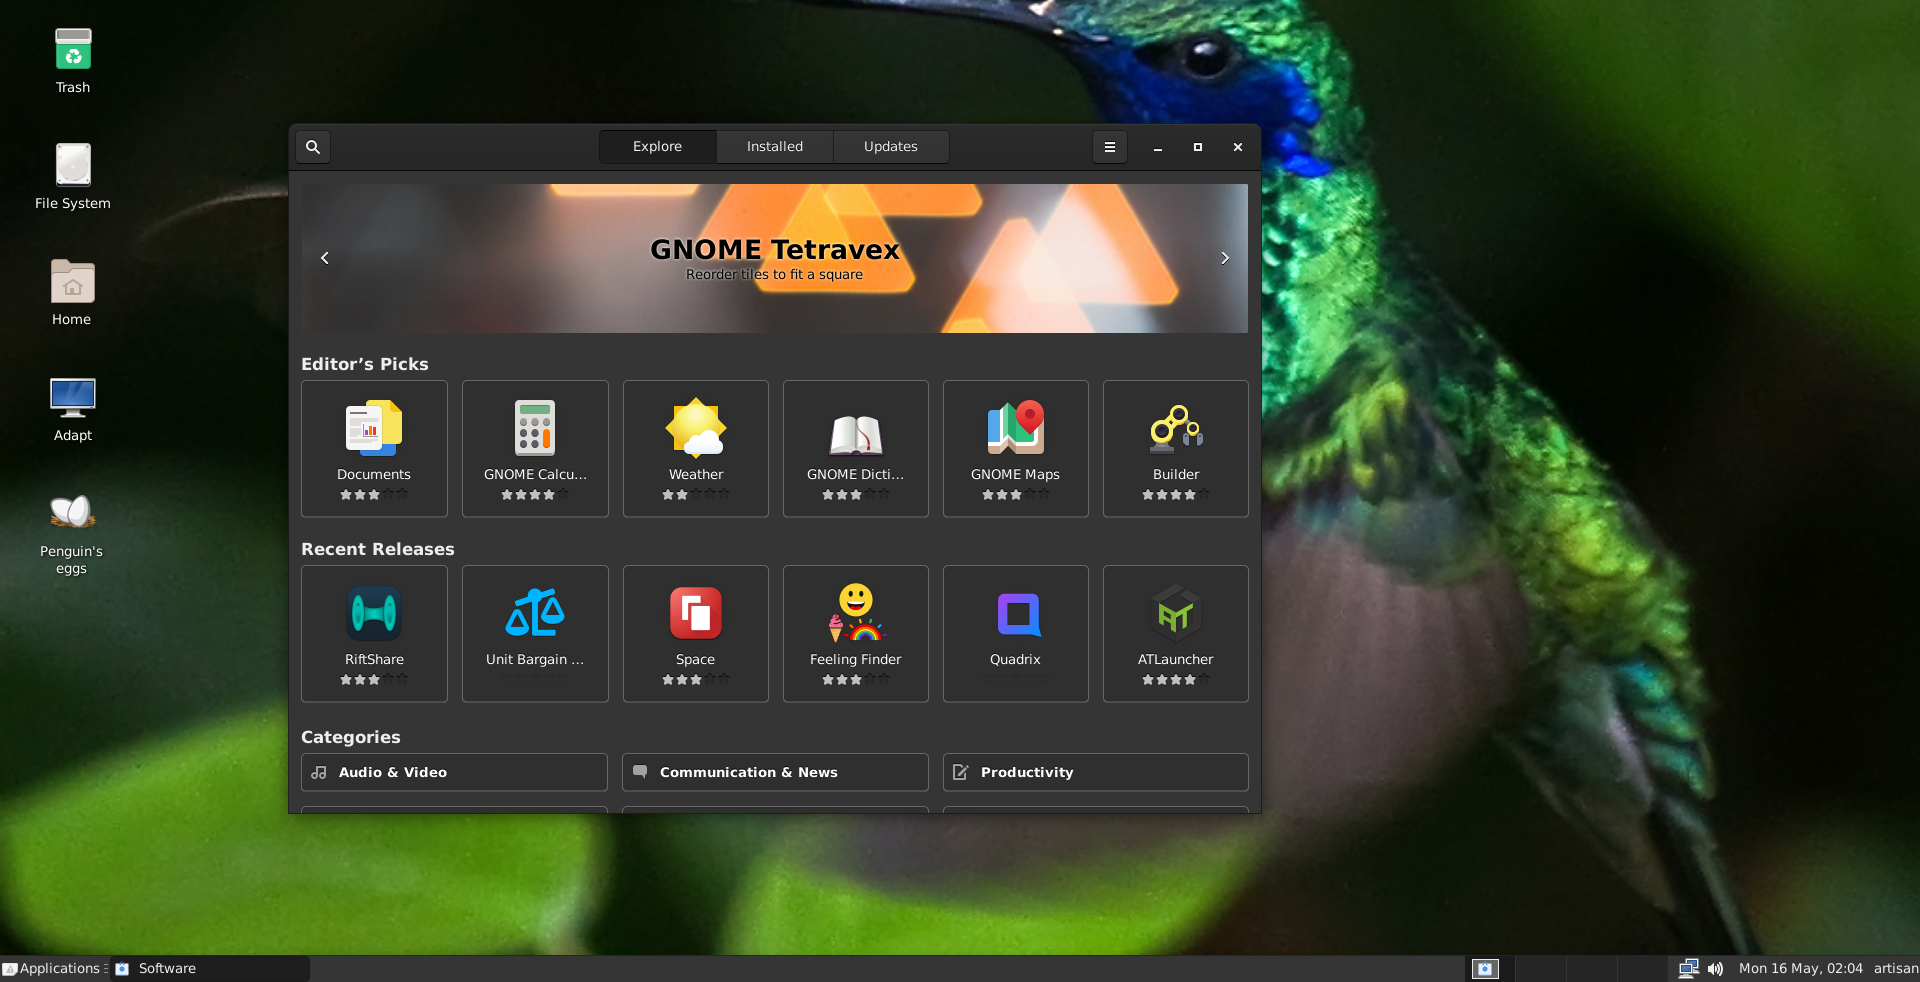This screenshot has width=1920, height=982.
Task: Switch to the Updates tab
Action: (891, 147)
